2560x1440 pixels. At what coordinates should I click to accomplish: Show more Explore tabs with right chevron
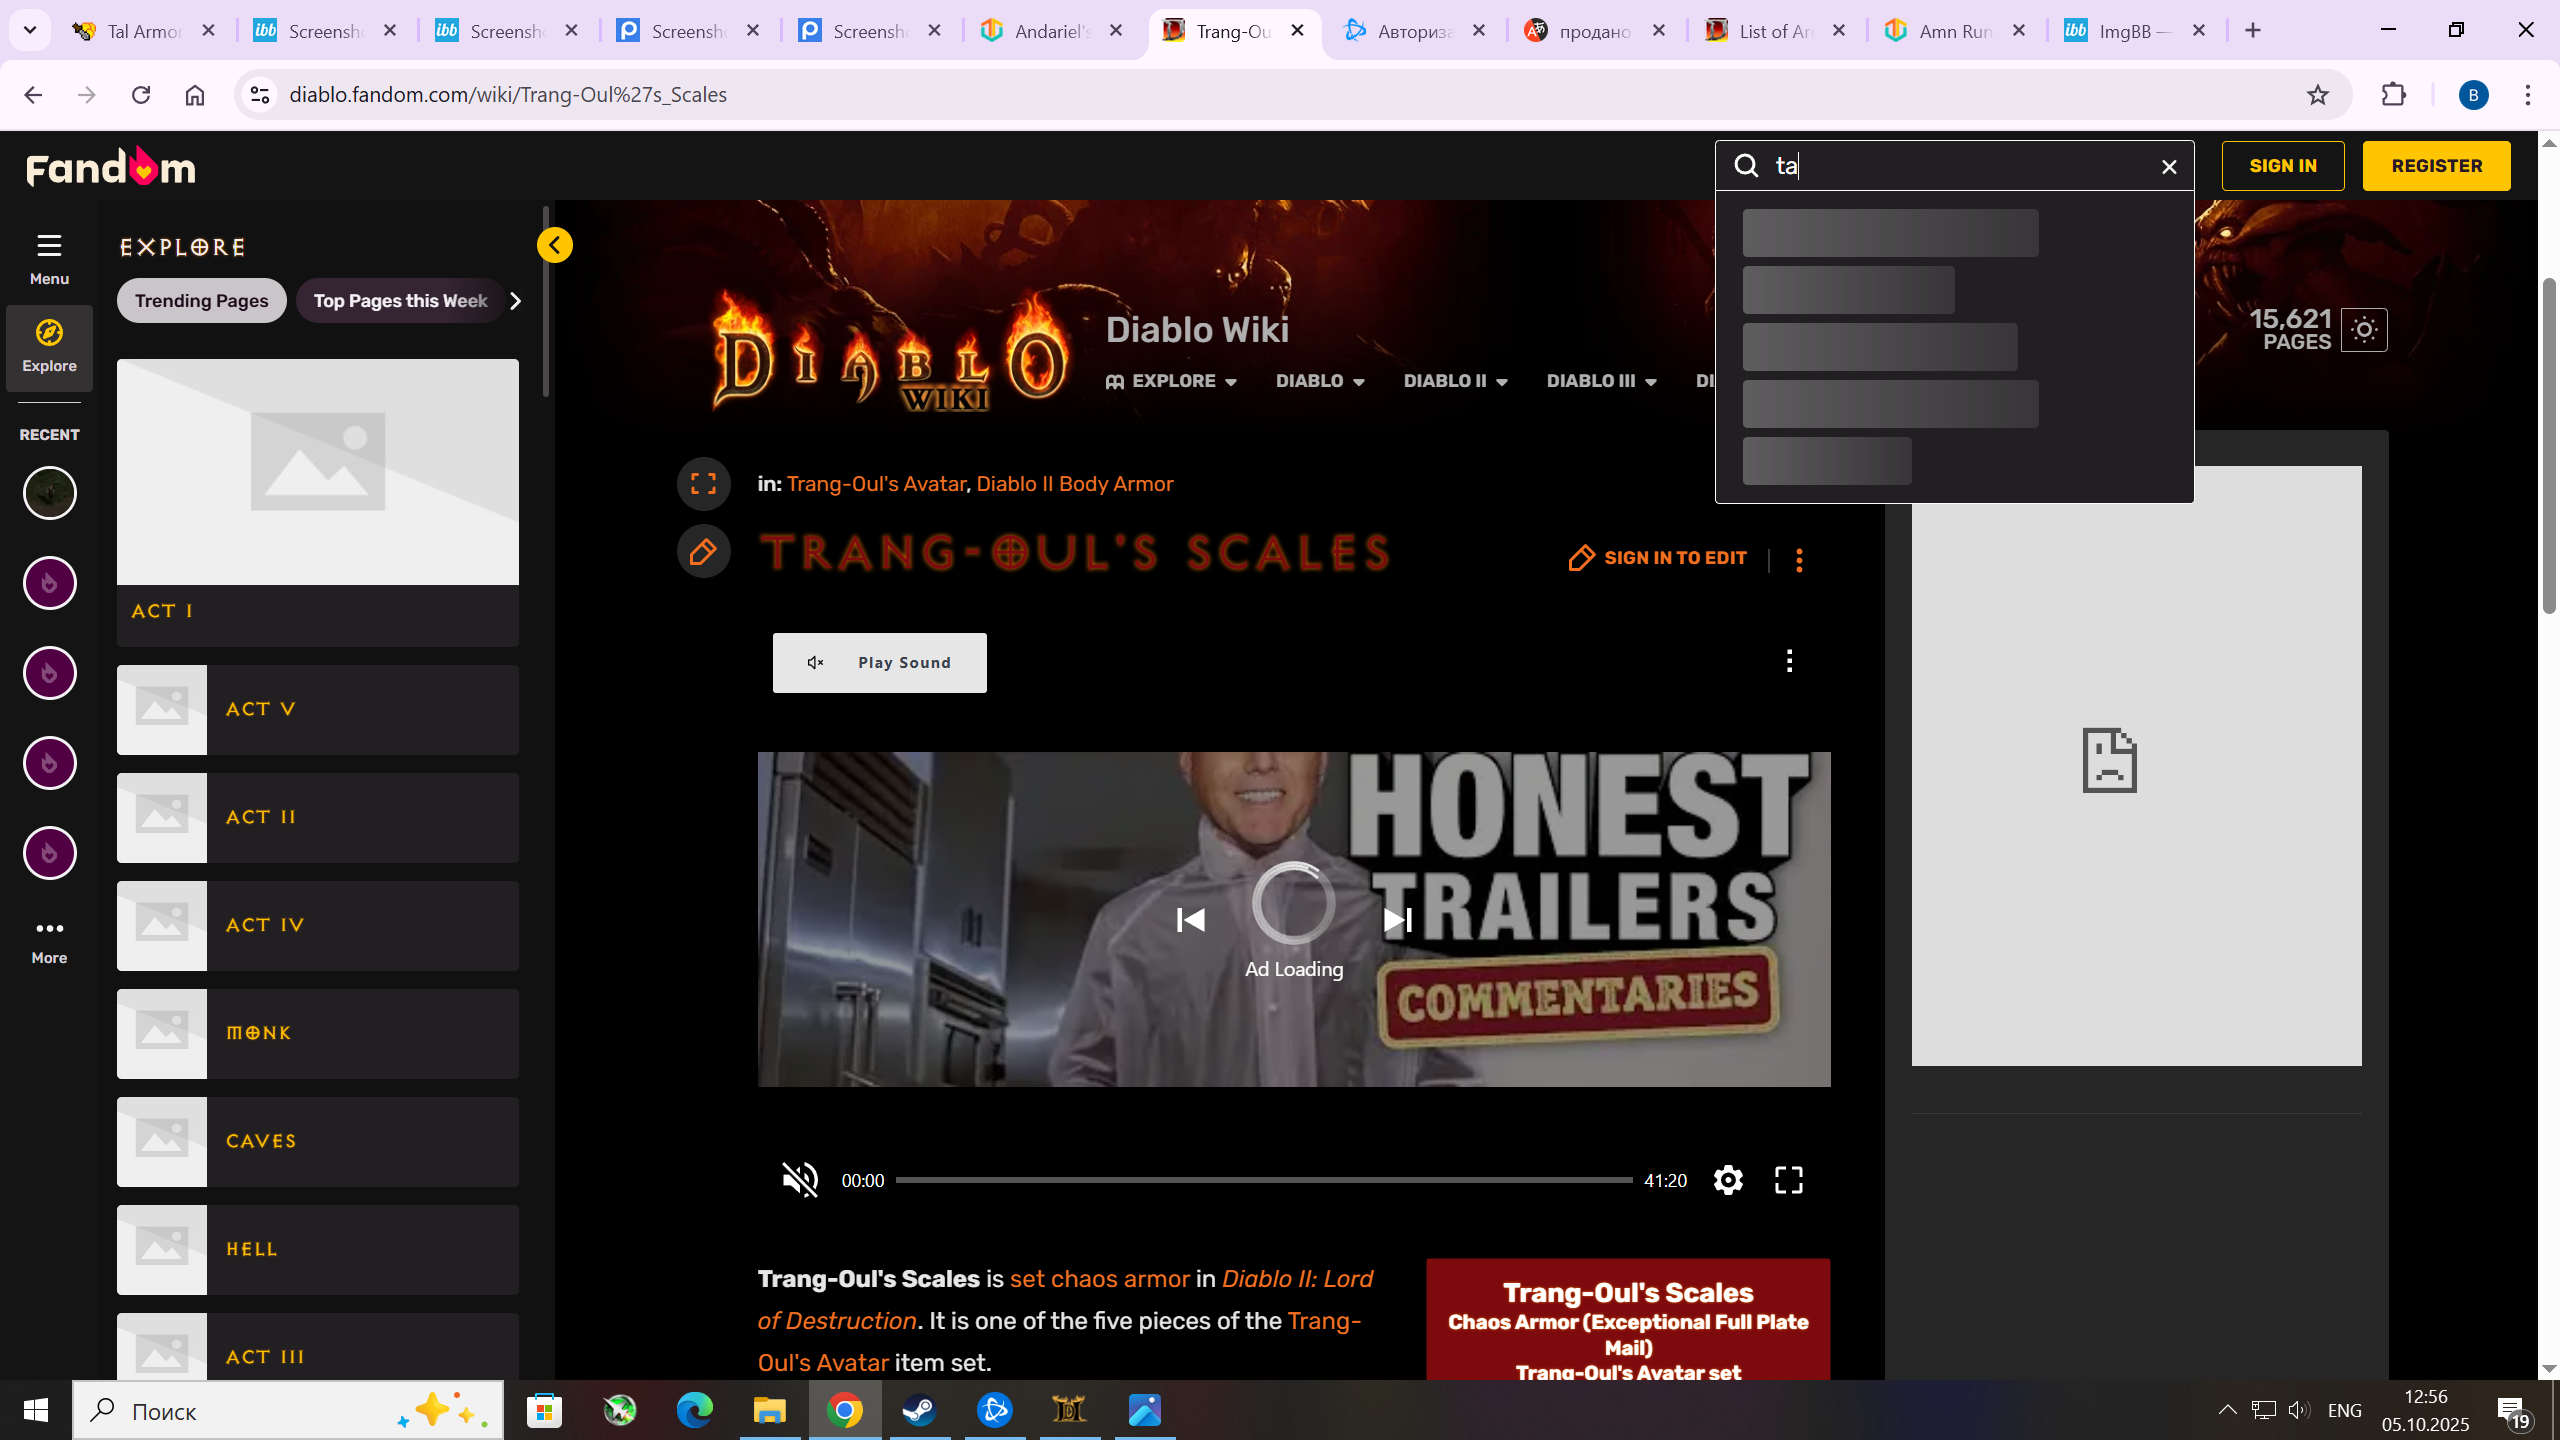516,301
